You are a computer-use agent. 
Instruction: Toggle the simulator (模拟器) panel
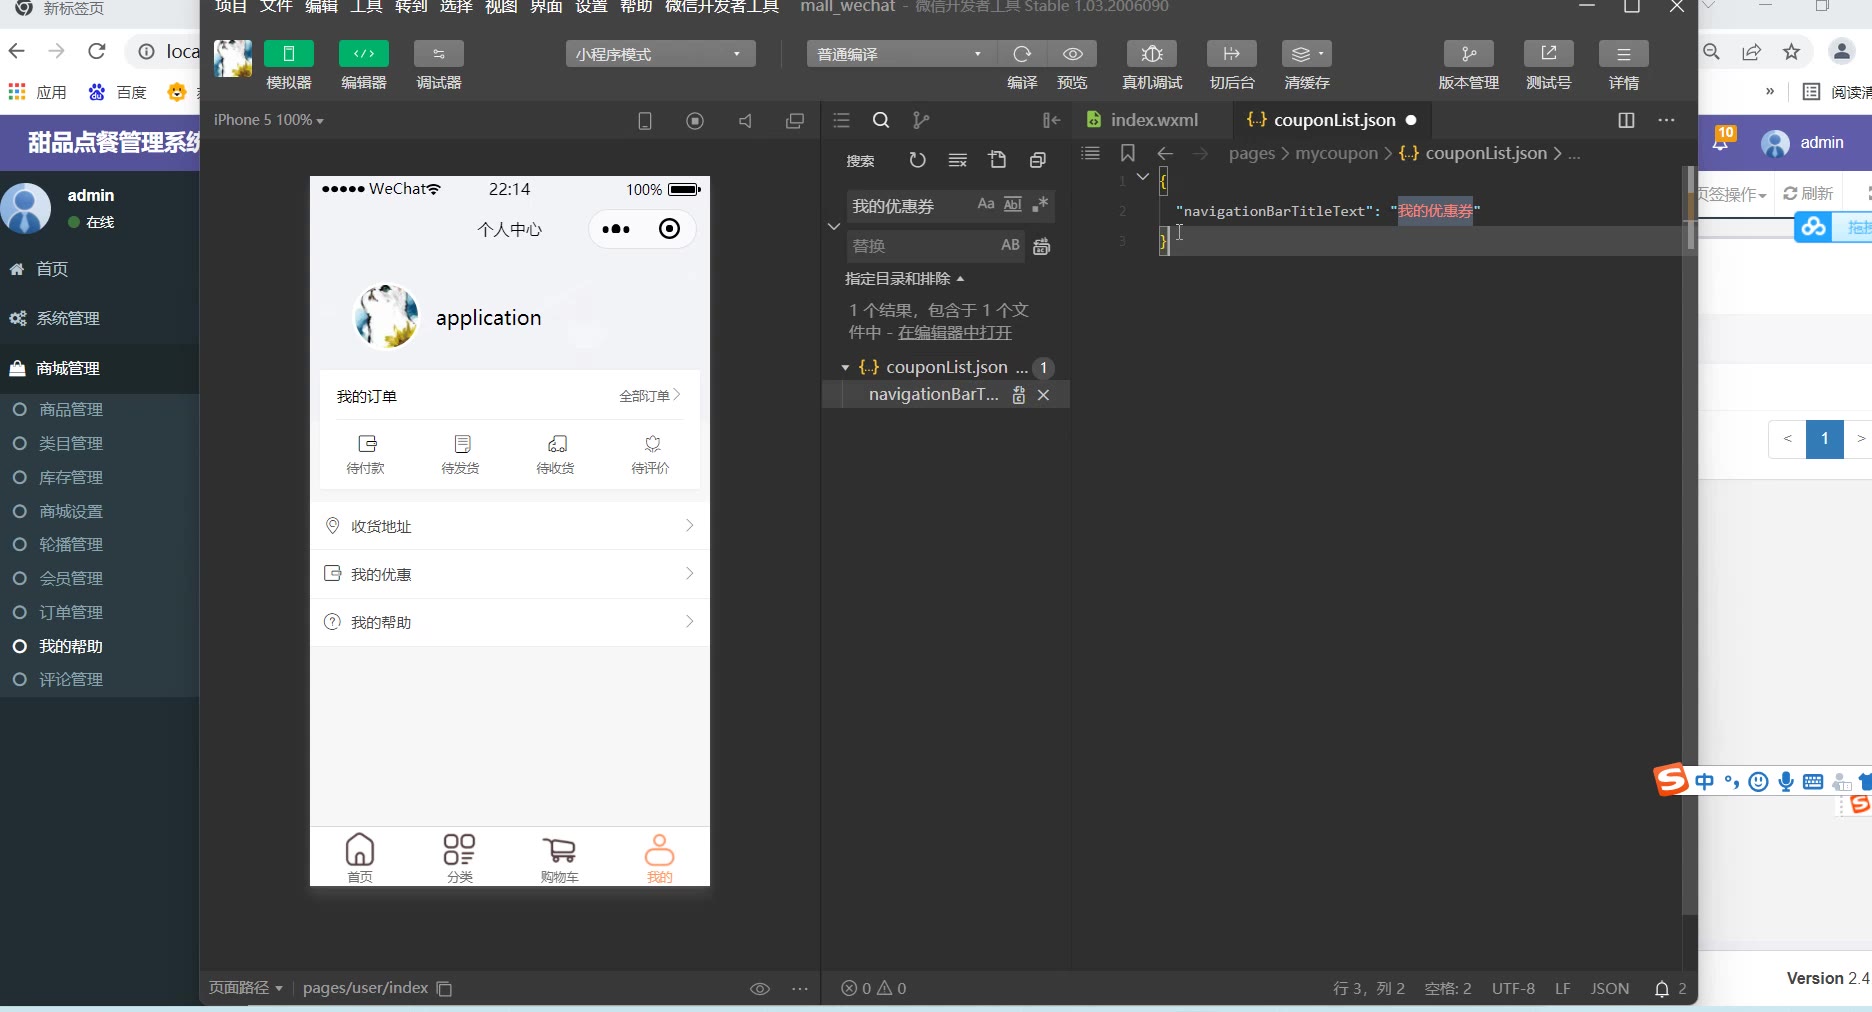click(x=289, y=54)
